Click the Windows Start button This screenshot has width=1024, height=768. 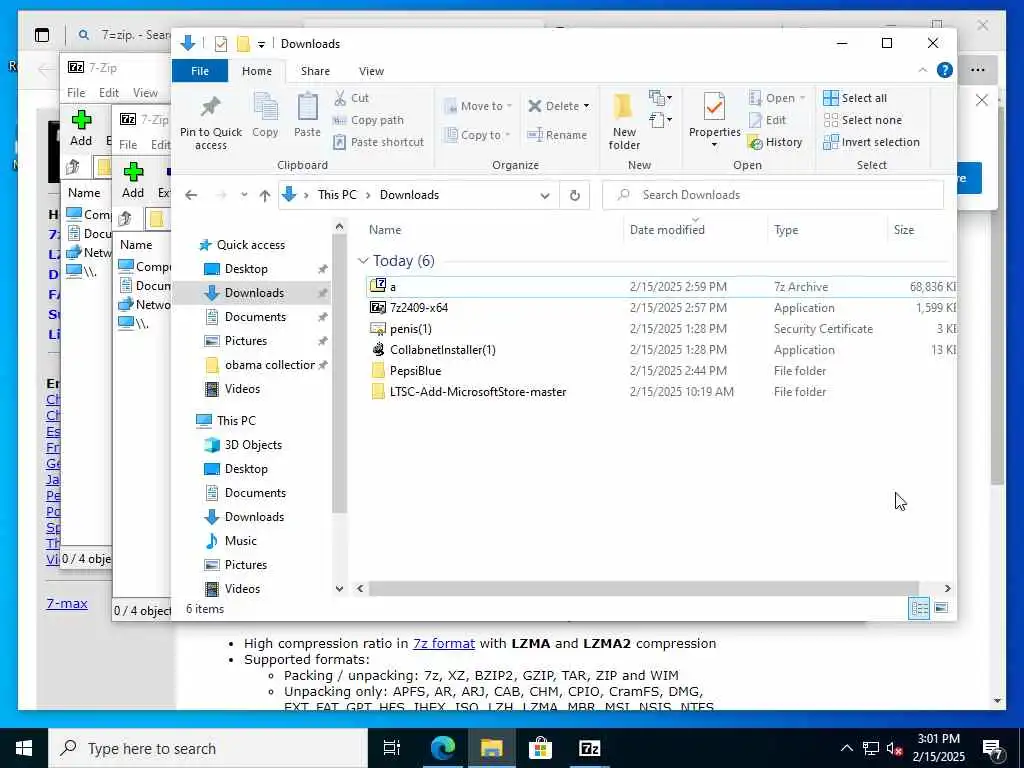(x=24, y=748)
